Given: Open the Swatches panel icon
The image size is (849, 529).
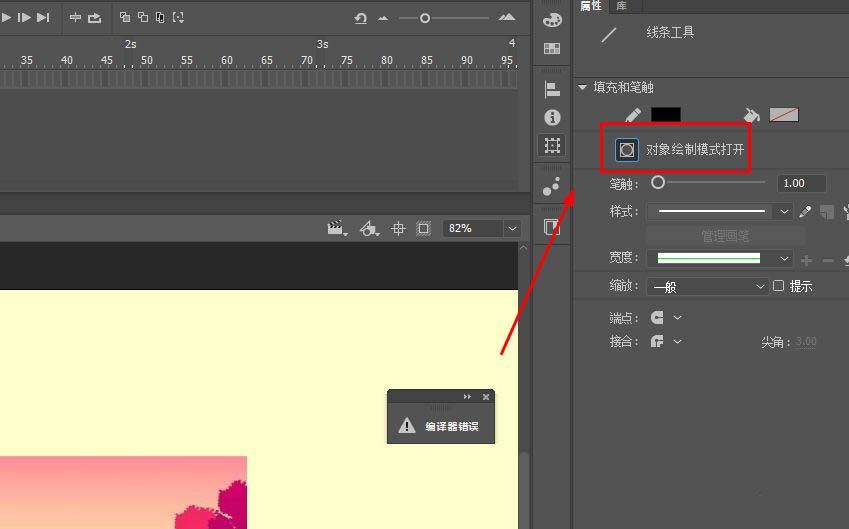Looking at the screenshot, I should pos(551,48).
